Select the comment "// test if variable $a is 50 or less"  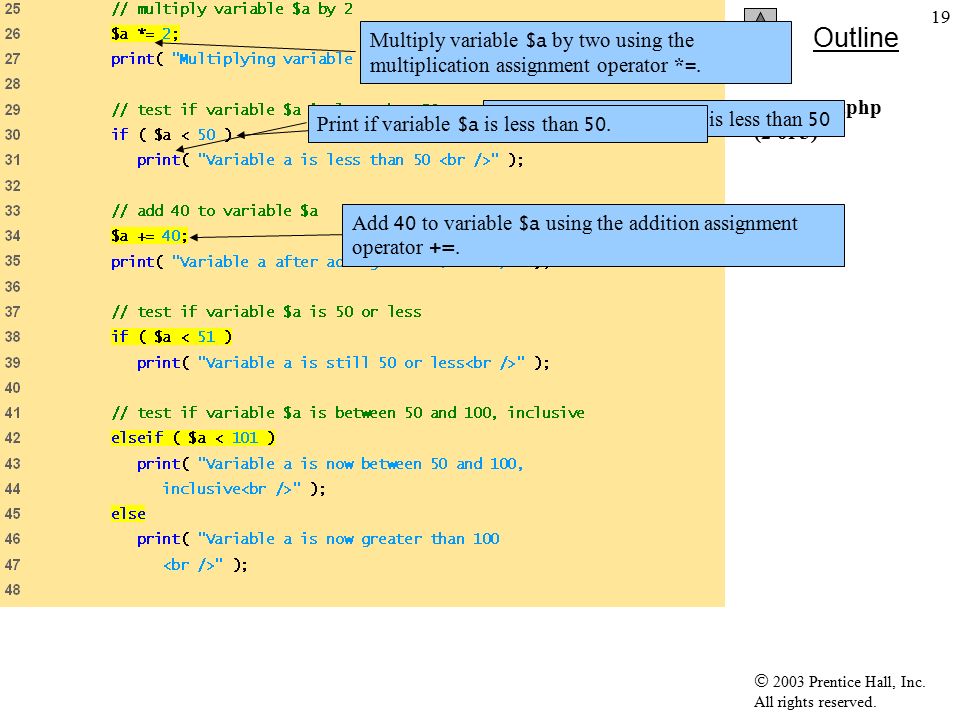266,312
